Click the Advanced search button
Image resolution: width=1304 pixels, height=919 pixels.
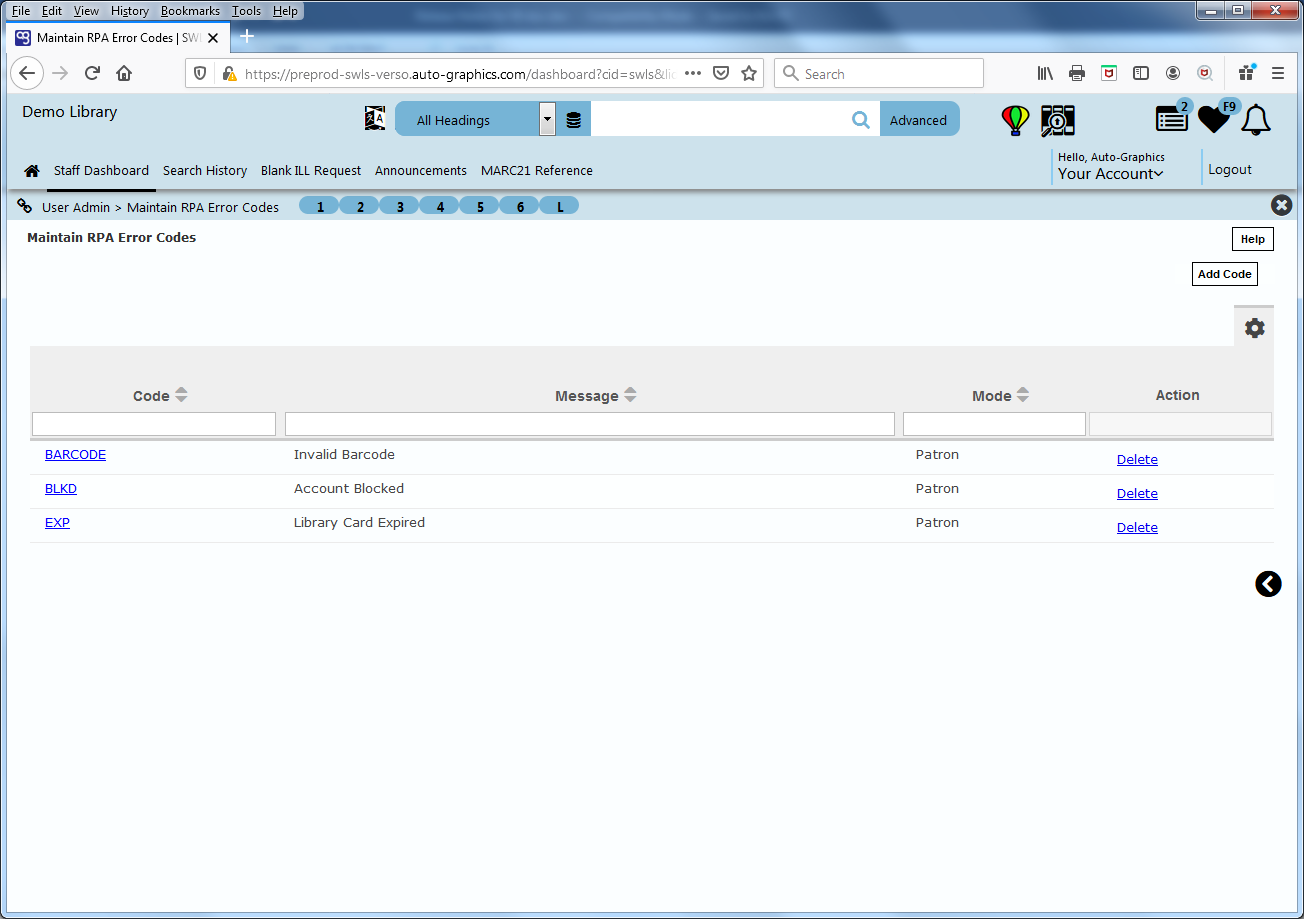(x=918, y=120)
